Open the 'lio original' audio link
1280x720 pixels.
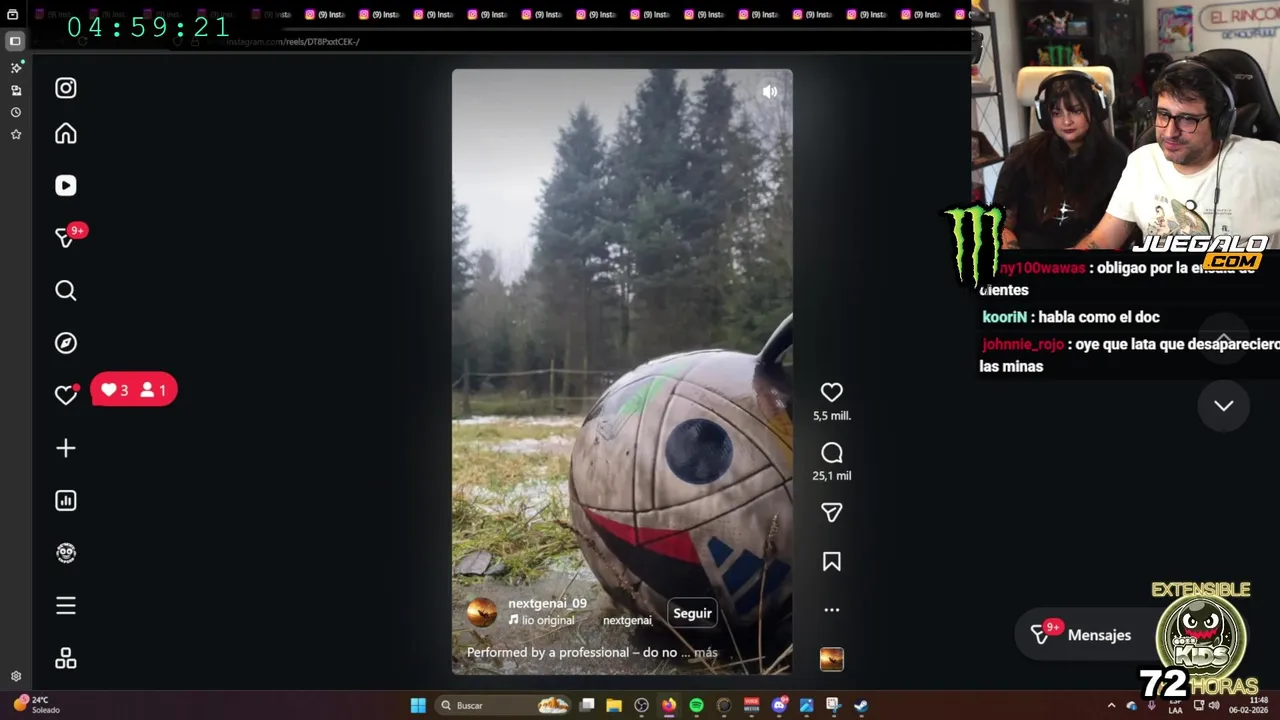[541, 620]
